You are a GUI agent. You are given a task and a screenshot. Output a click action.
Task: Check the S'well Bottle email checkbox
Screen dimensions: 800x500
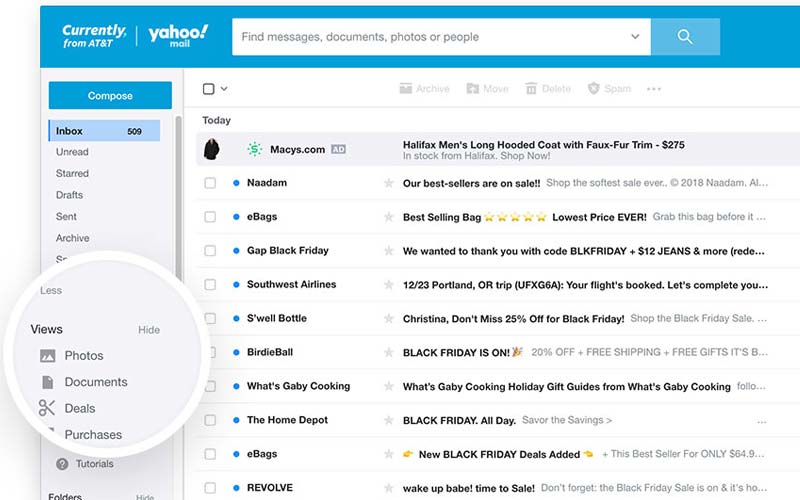210,318
